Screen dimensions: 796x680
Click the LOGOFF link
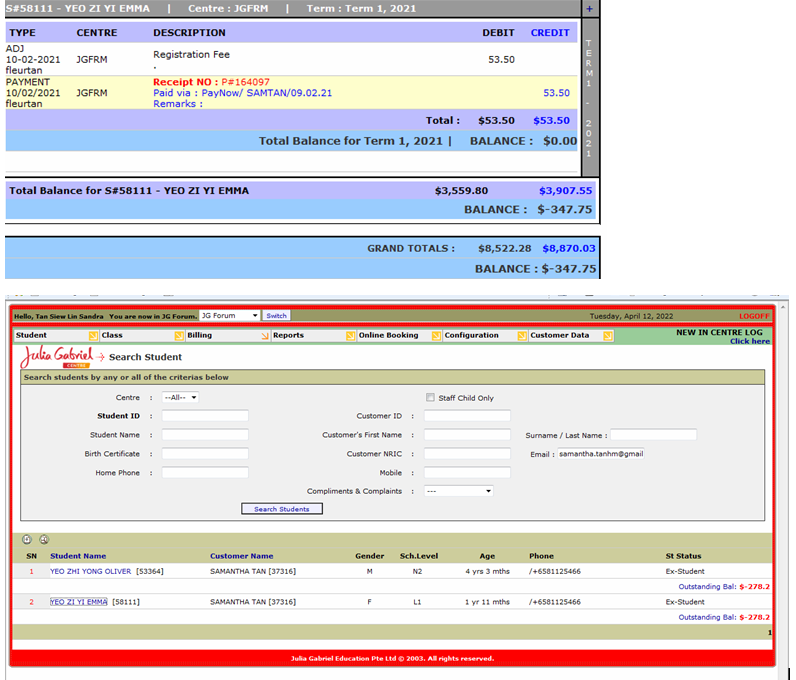(754, 316)
